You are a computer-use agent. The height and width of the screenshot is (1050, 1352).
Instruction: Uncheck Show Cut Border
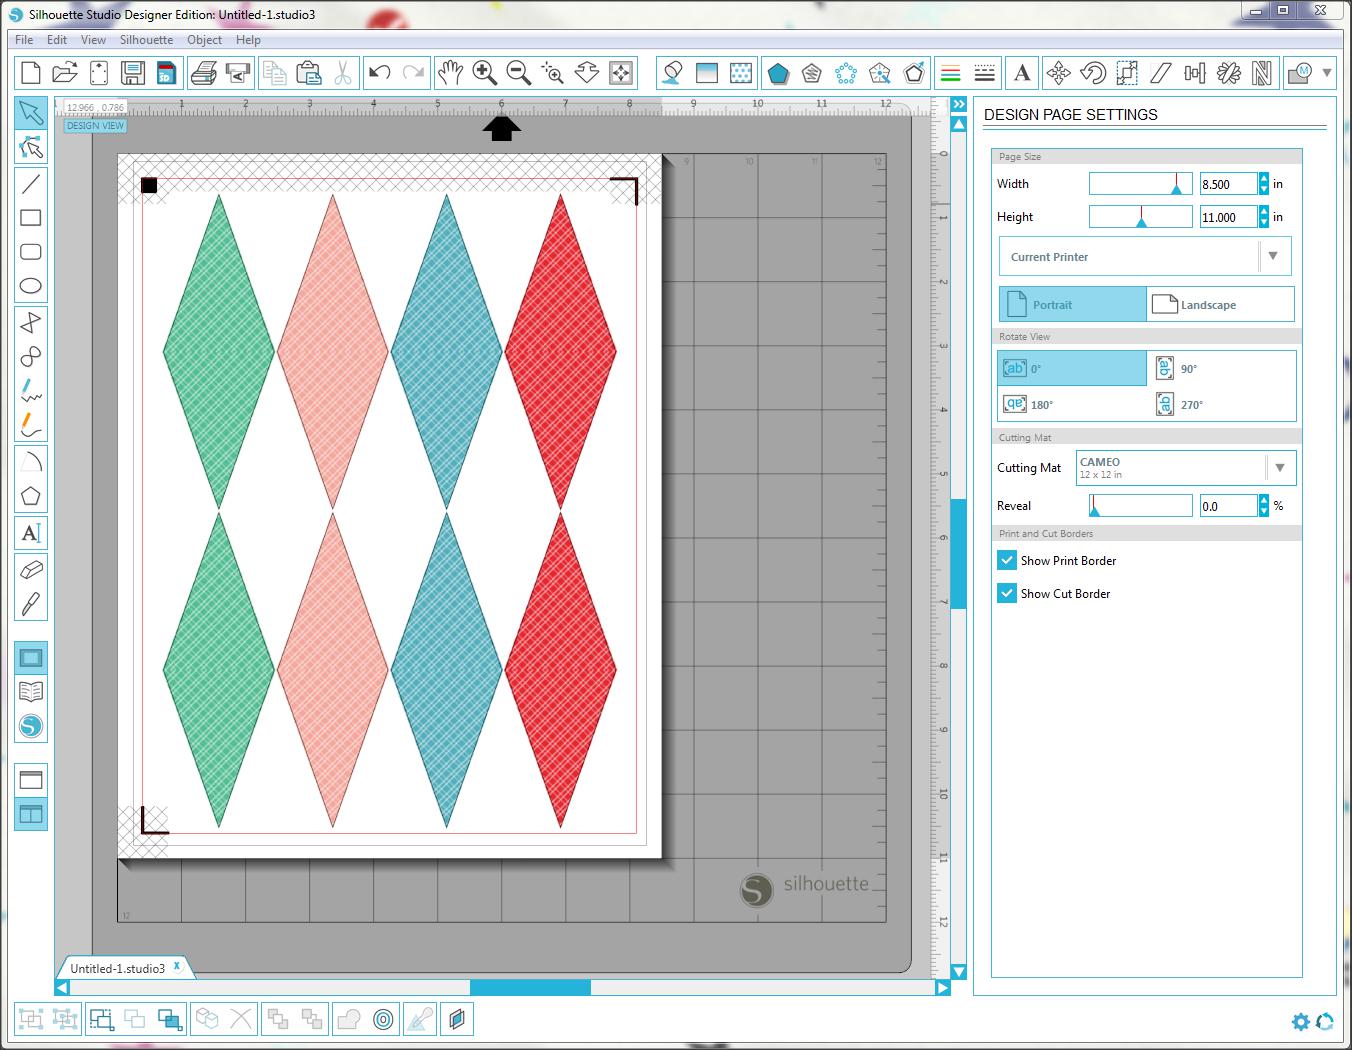1007,593
